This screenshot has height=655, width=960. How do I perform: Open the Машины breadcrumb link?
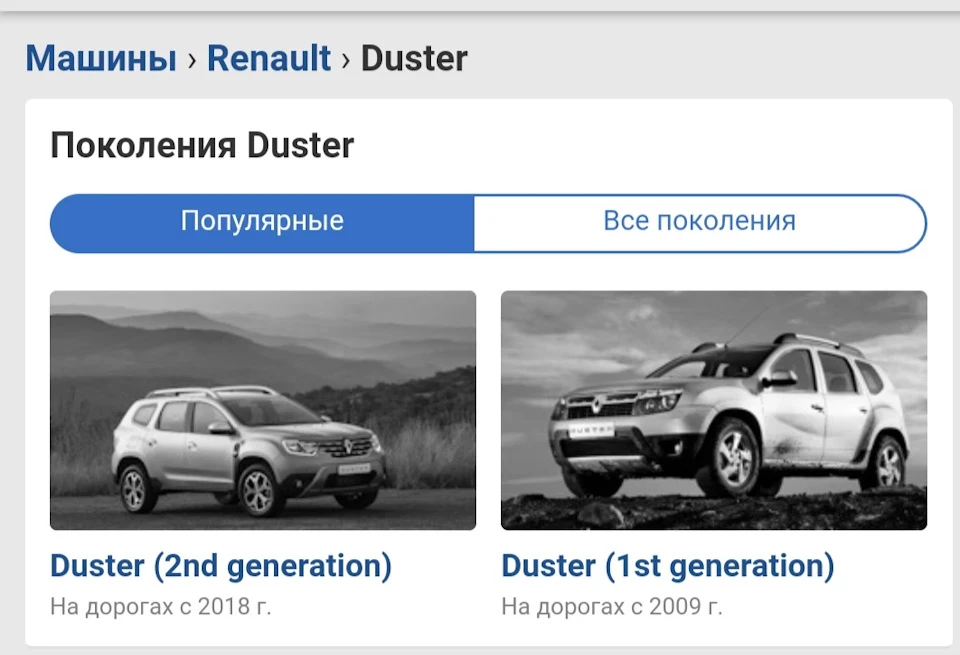[x=101, y=59]
